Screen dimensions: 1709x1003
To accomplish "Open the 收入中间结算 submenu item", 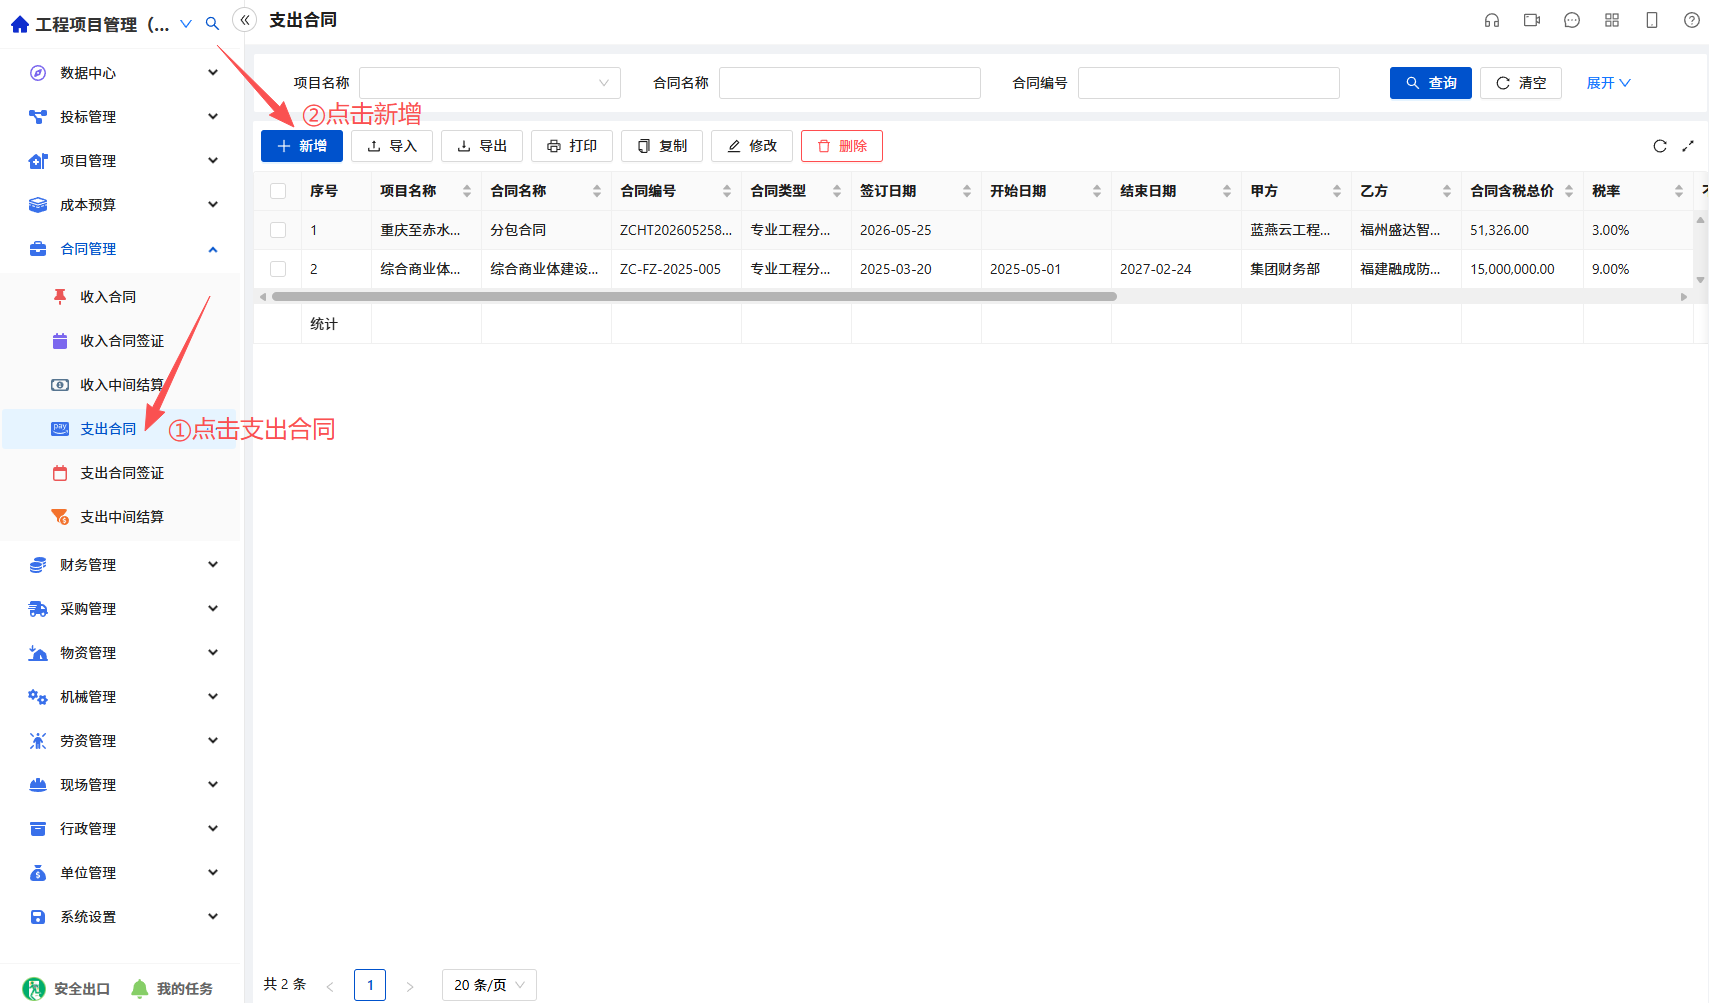I will 120,385.
